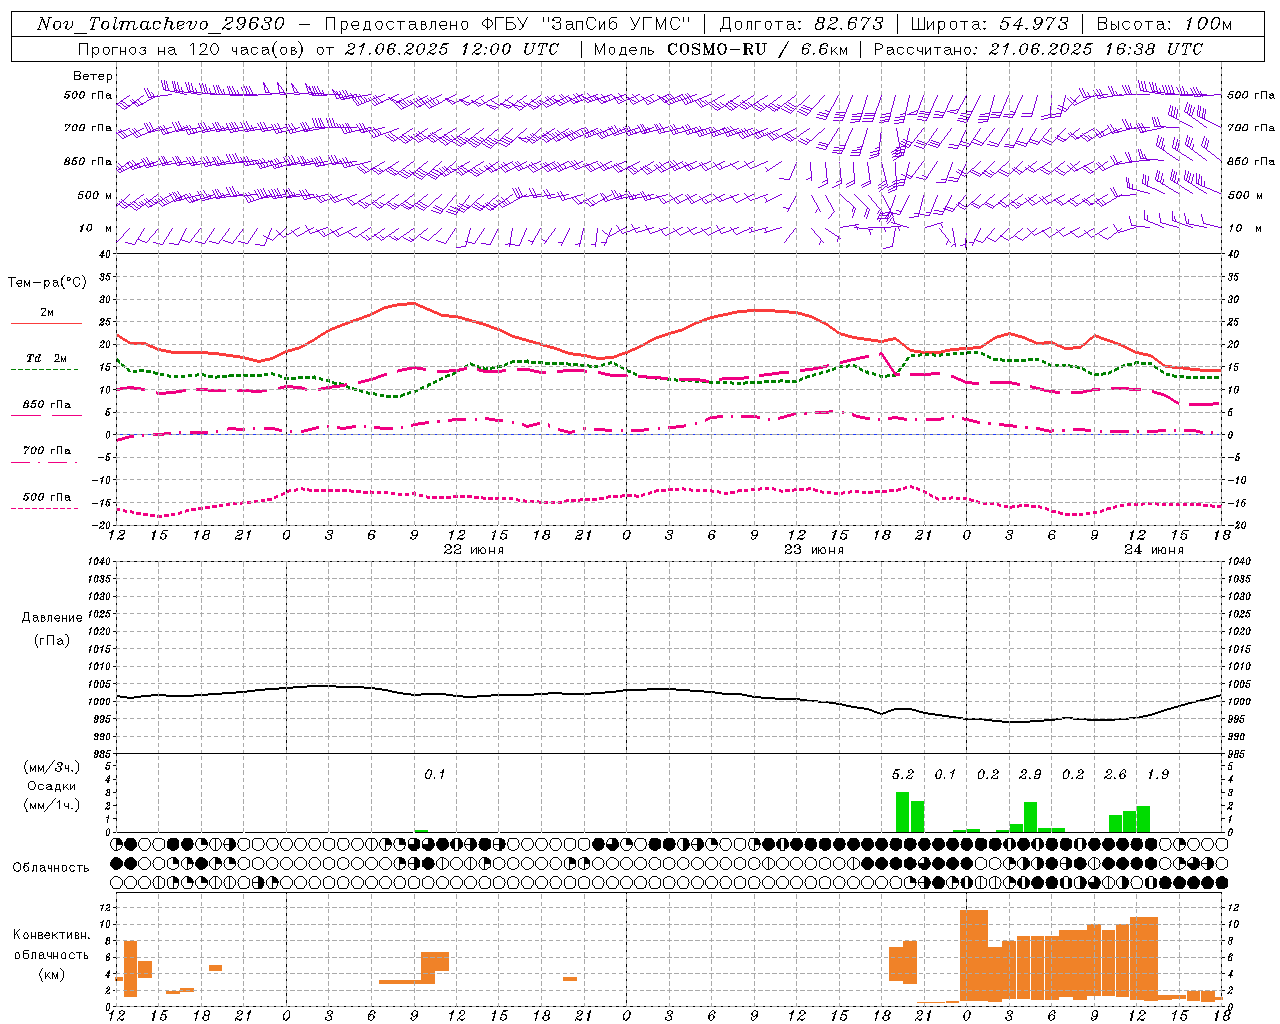Click the date label 23 июня
Image resolution: width=1280 pixels, height=1024 pixels.
click(814, 550)
